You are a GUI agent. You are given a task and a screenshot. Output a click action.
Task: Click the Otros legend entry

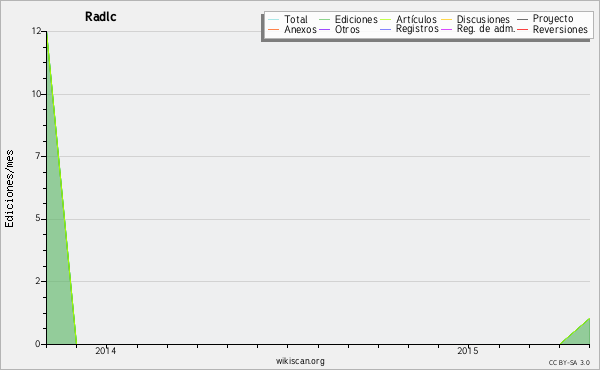coord(339,29)
